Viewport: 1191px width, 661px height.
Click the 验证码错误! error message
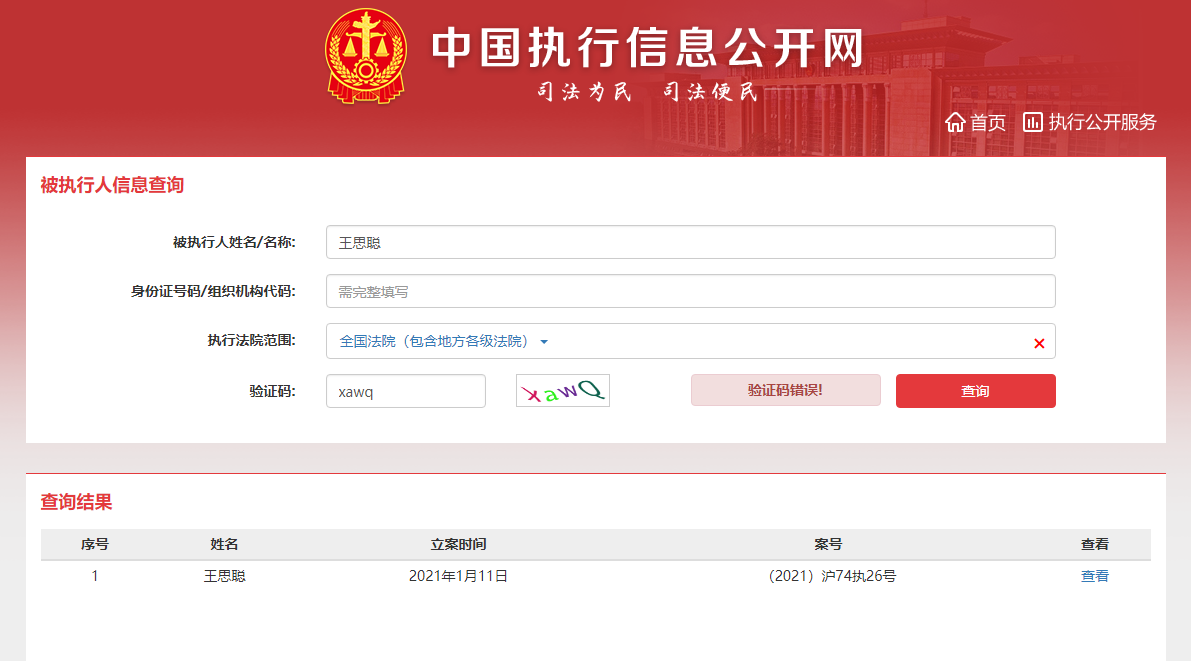(785, 390)
